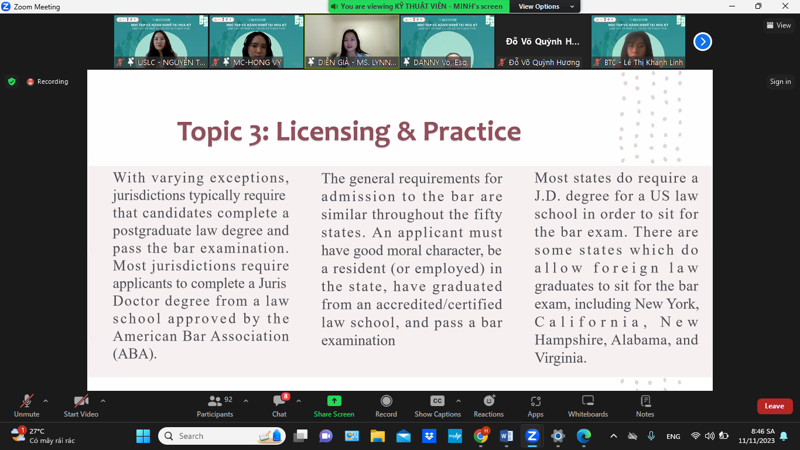
Task: Open the Reactions menu
Action: [488, 404]
